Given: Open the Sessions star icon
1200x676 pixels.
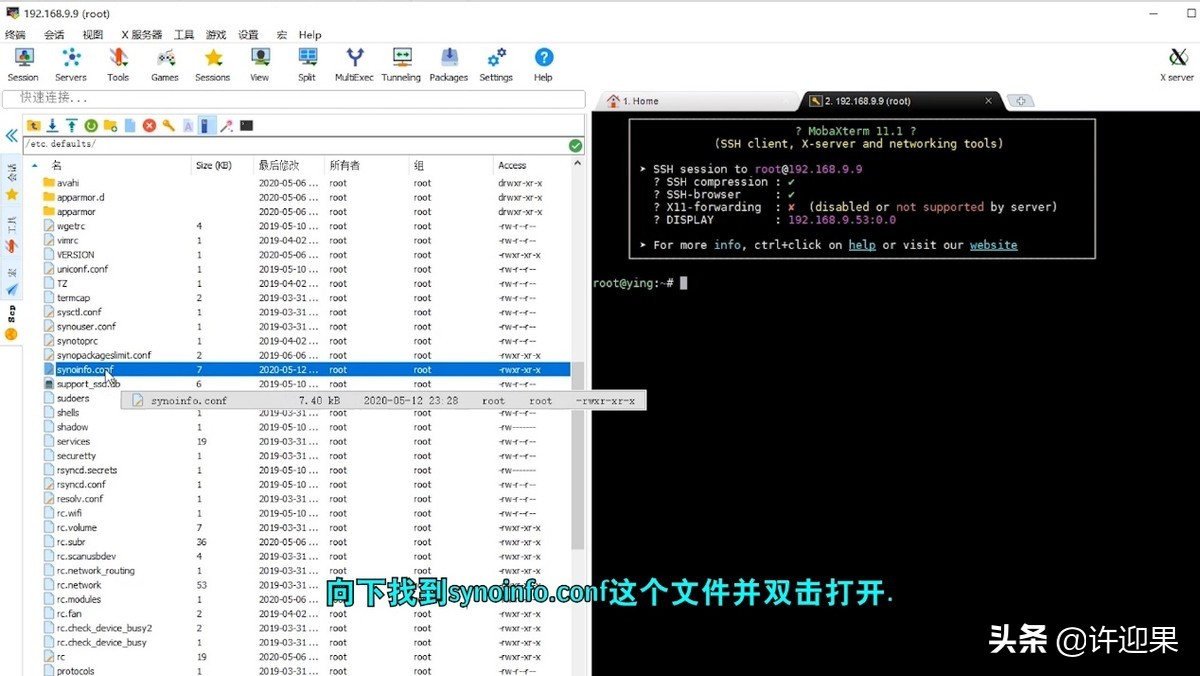Looking at the screenshot, I should click(x=213, y=65).
